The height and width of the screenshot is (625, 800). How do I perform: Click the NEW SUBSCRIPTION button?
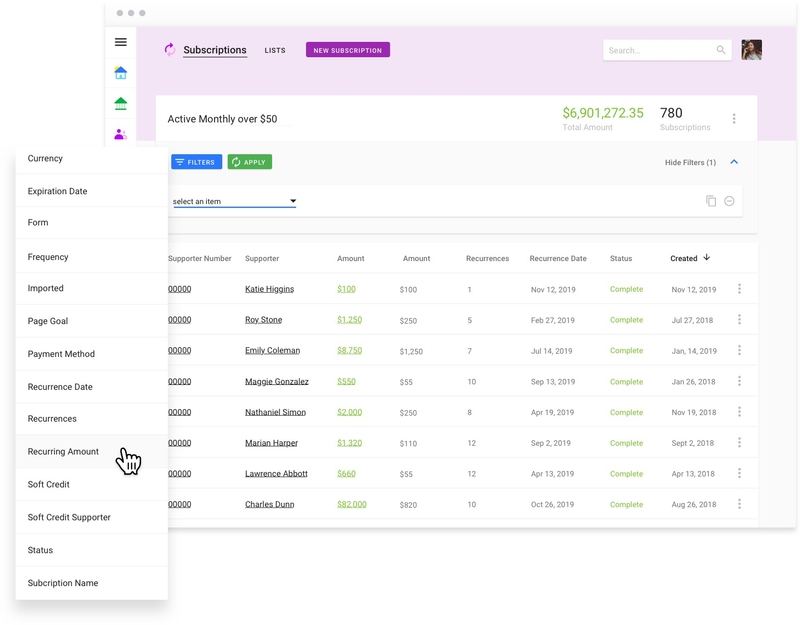[347, 49]
